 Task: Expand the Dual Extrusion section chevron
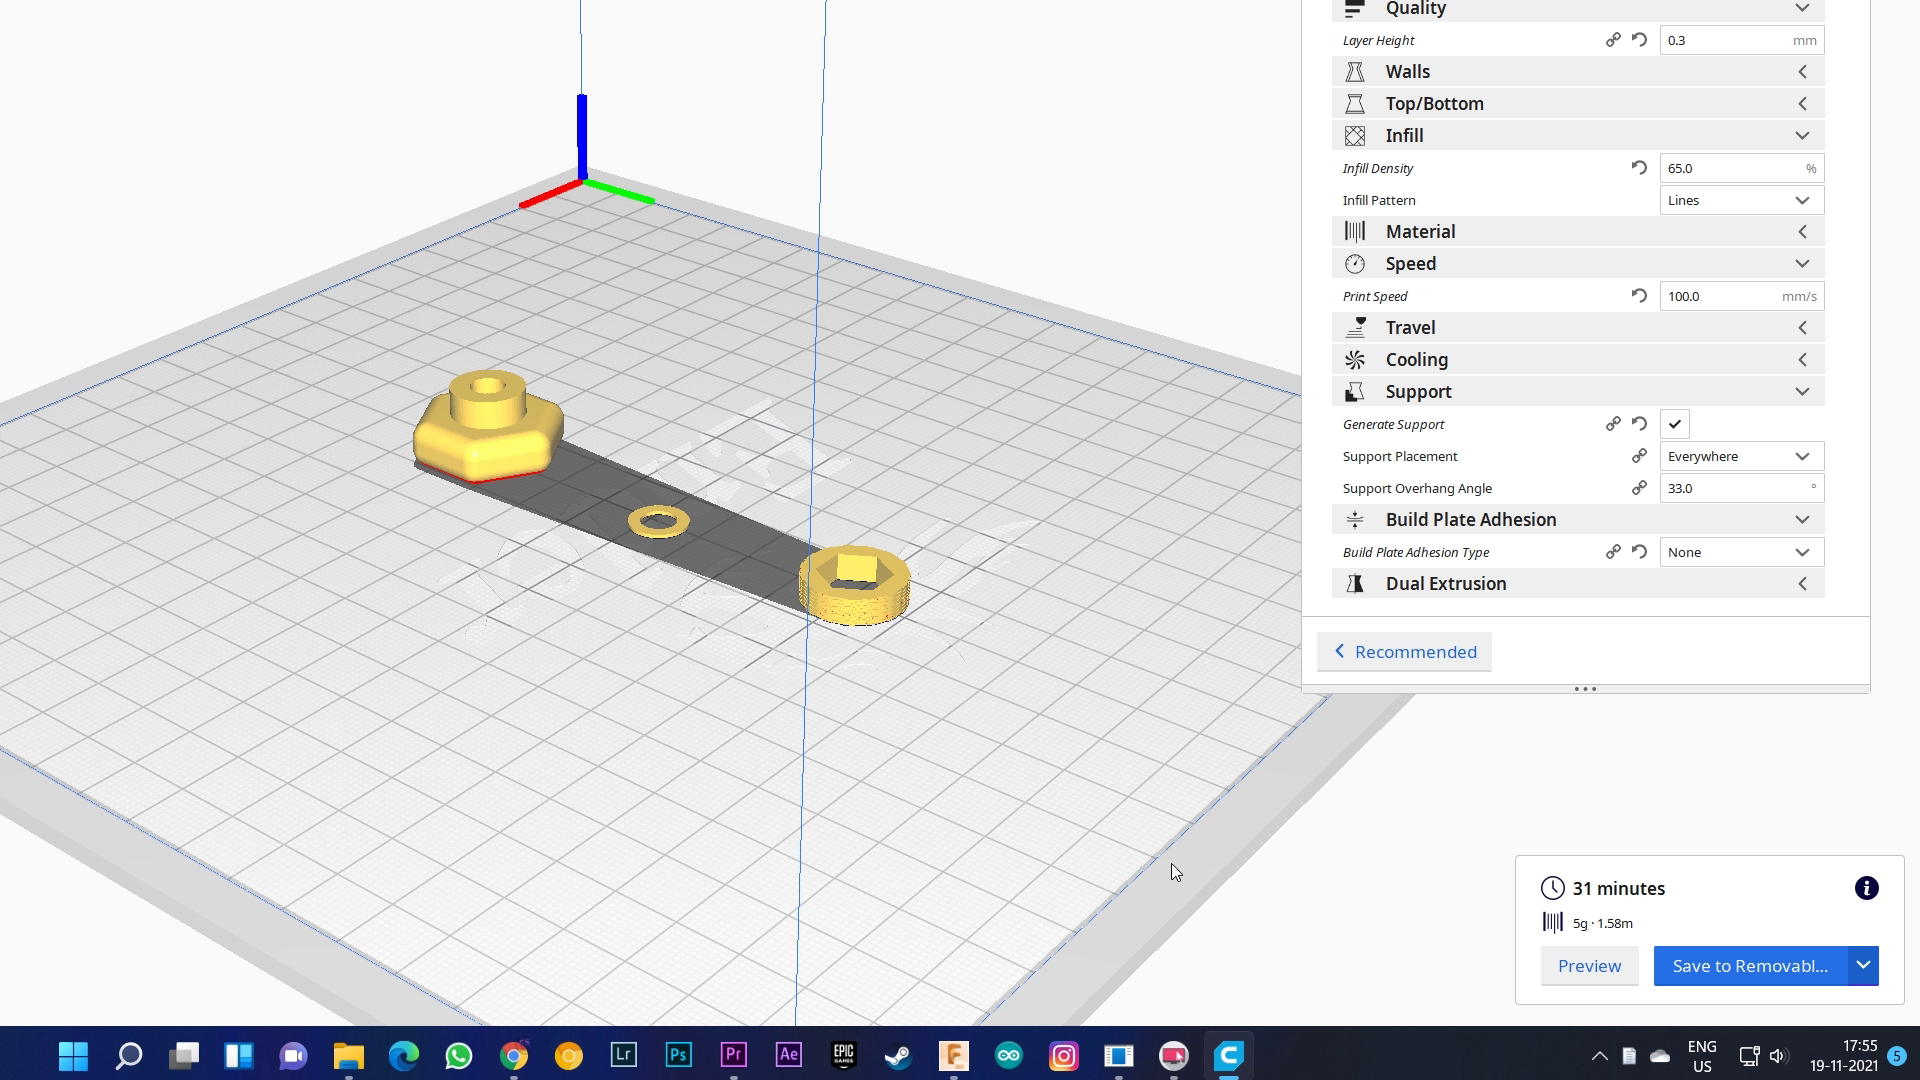click(x=1802, y=584)
